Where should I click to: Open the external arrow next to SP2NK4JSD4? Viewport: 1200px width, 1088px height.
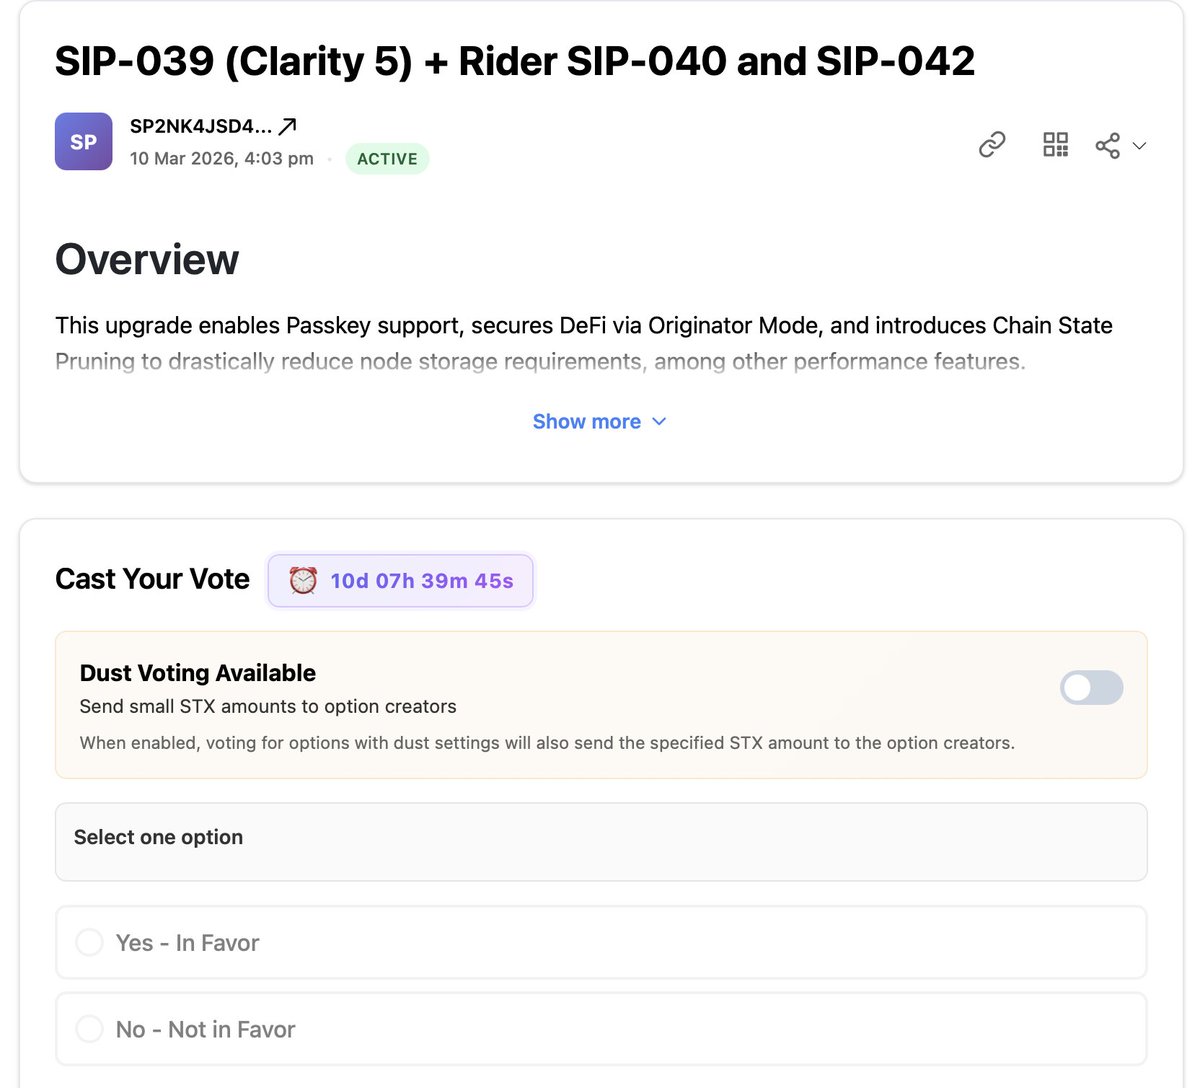click(288, 126)
